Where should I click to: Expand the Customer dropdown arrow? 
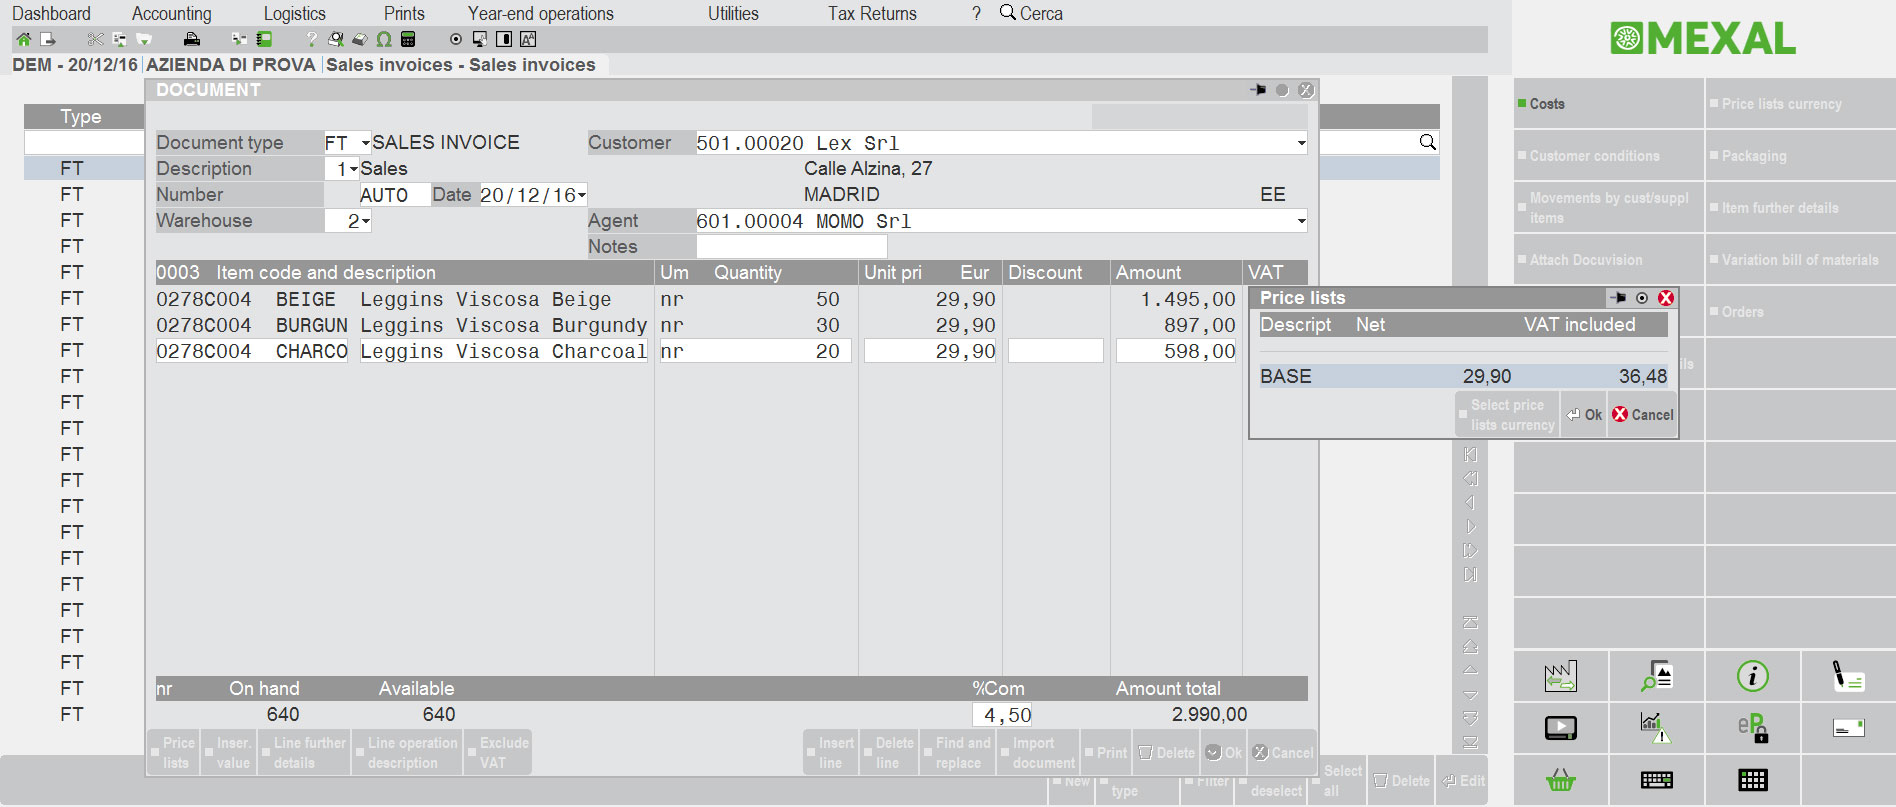click(1301, 143)
